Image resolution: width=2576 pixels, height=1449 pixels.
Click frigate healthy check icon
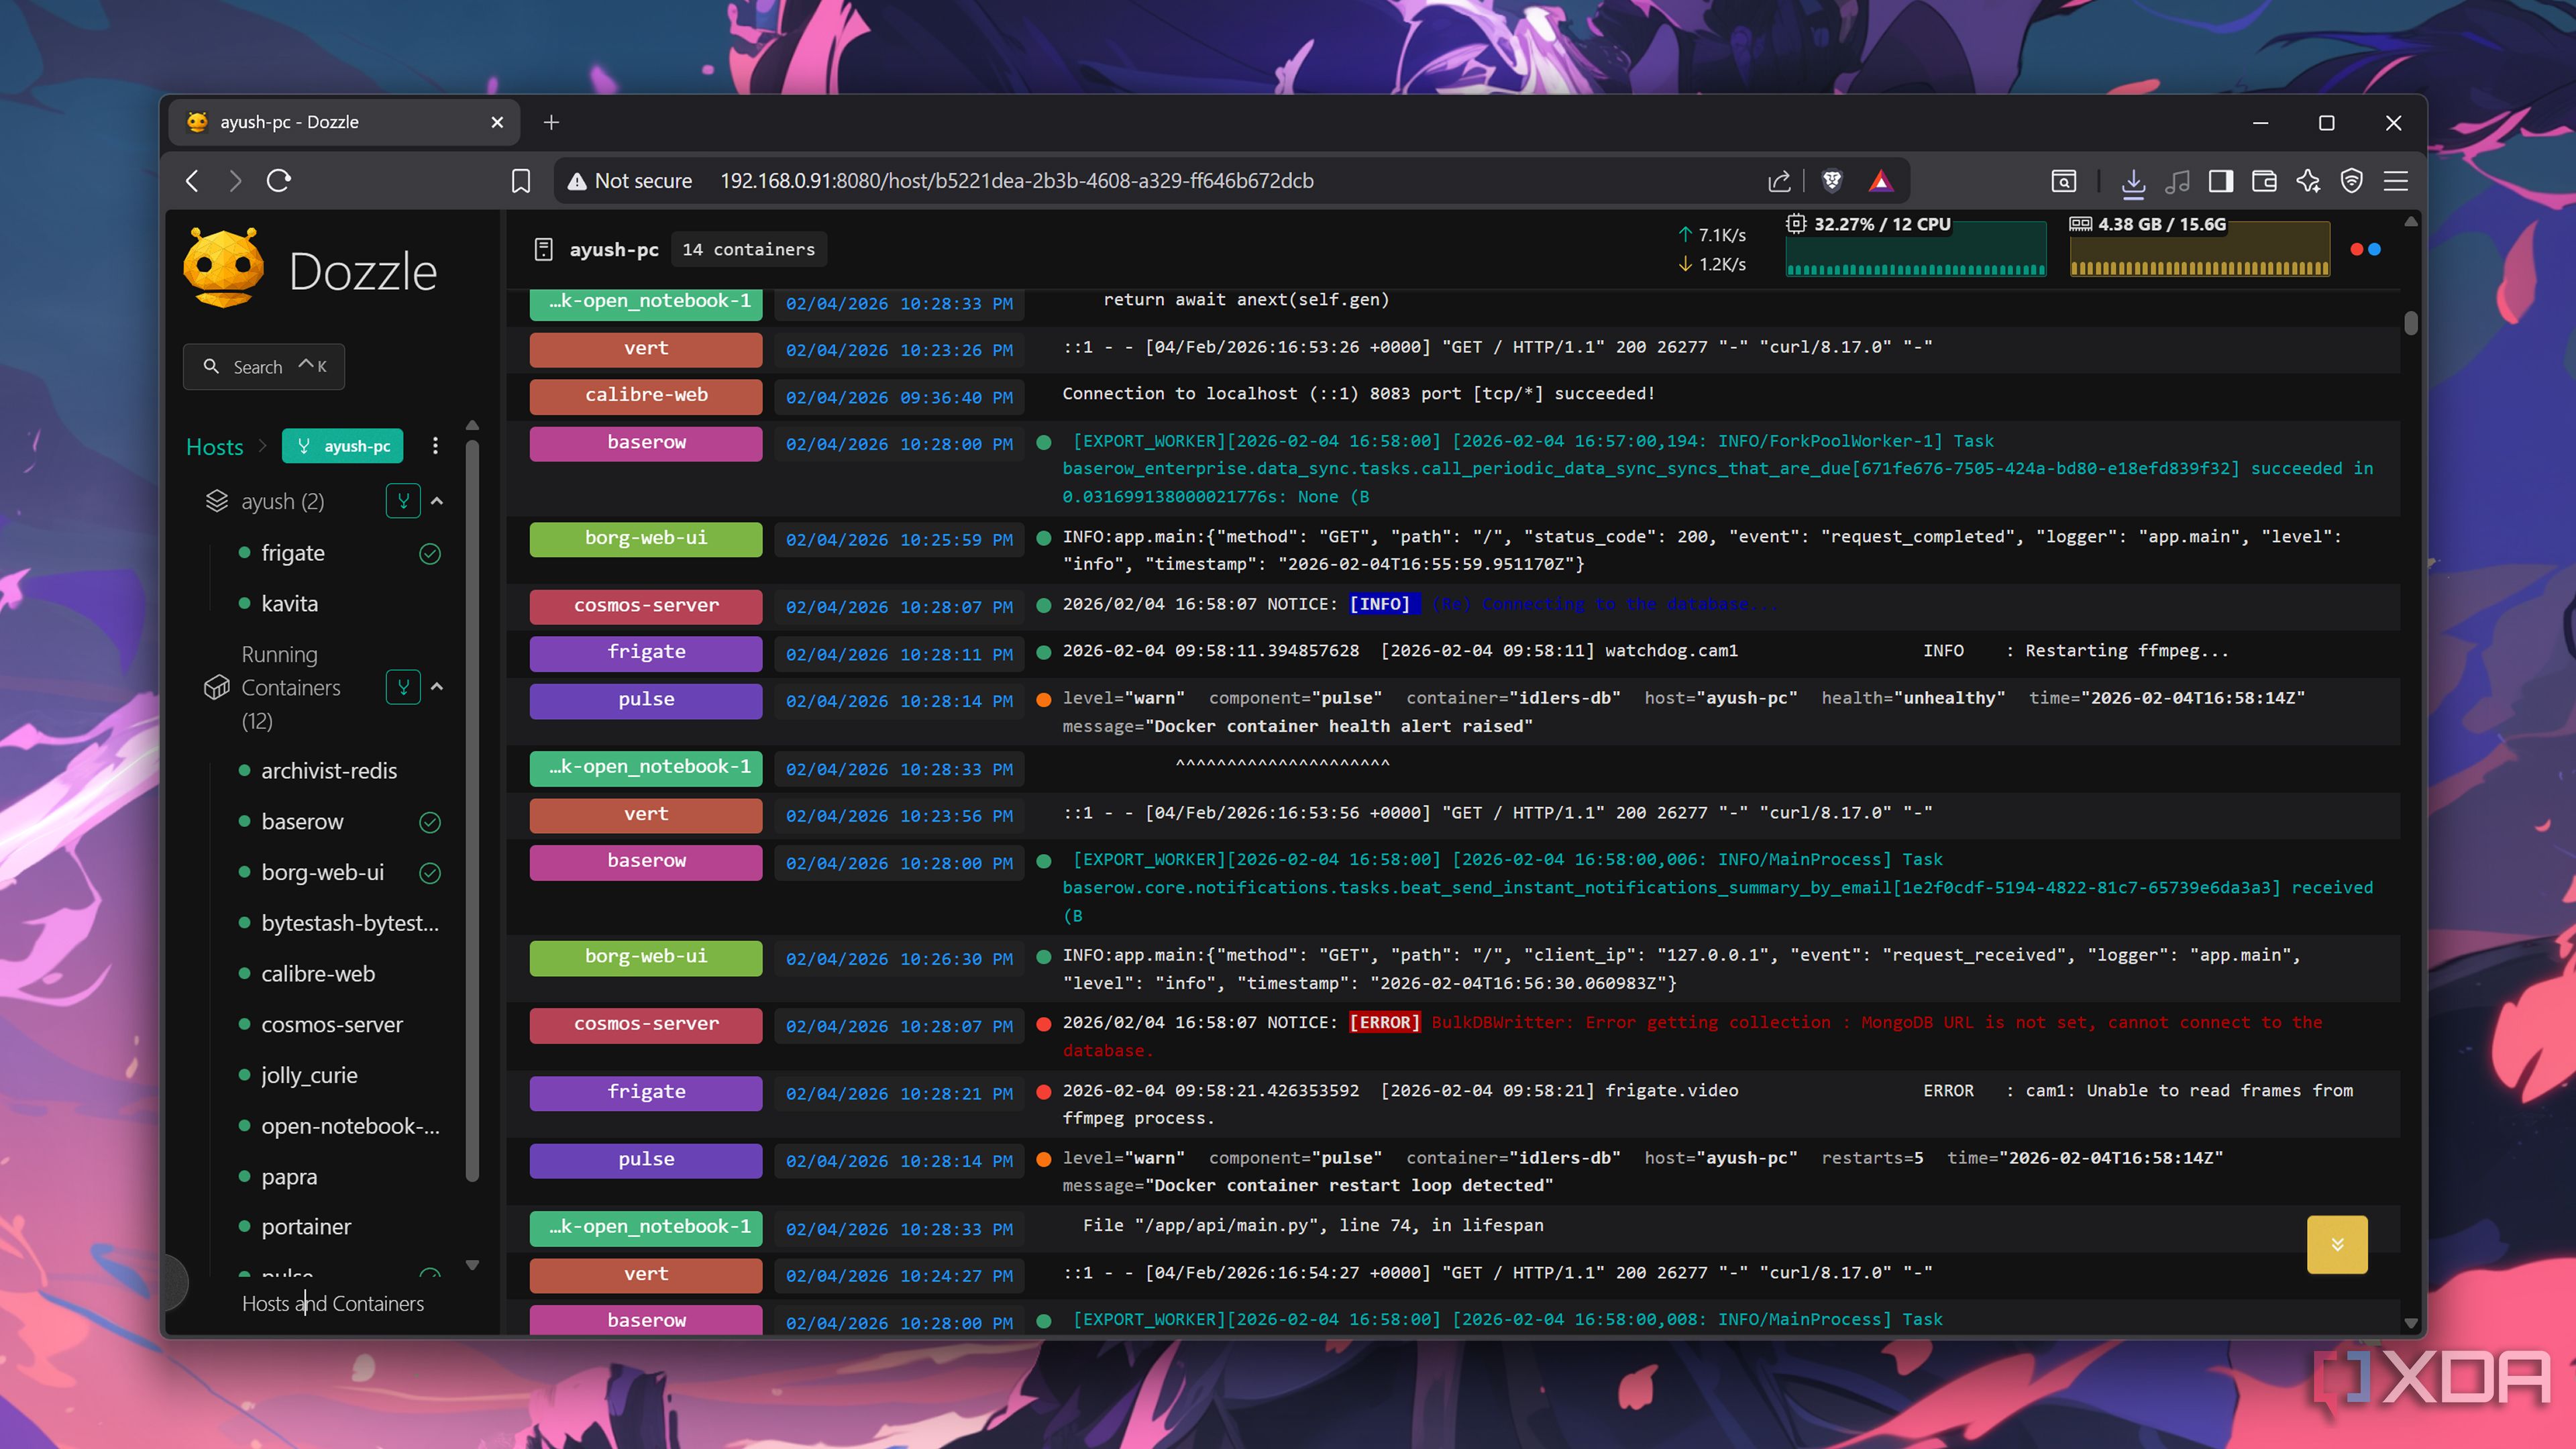[x=430, y=554]
